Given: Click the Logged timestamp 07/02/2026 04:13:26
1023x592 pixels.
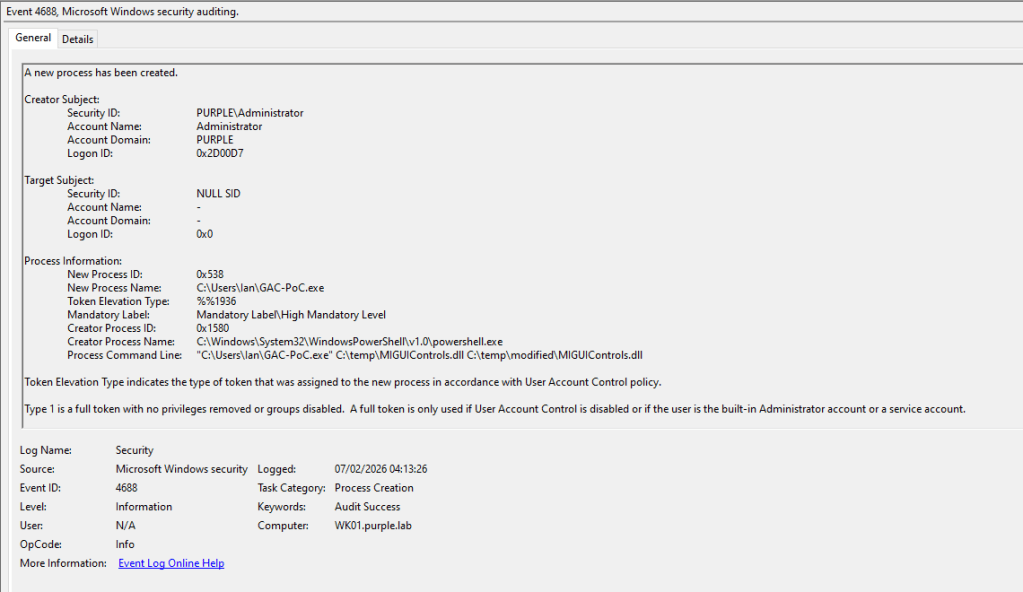Looking at the screenshot, I should (x=381, y=469).
